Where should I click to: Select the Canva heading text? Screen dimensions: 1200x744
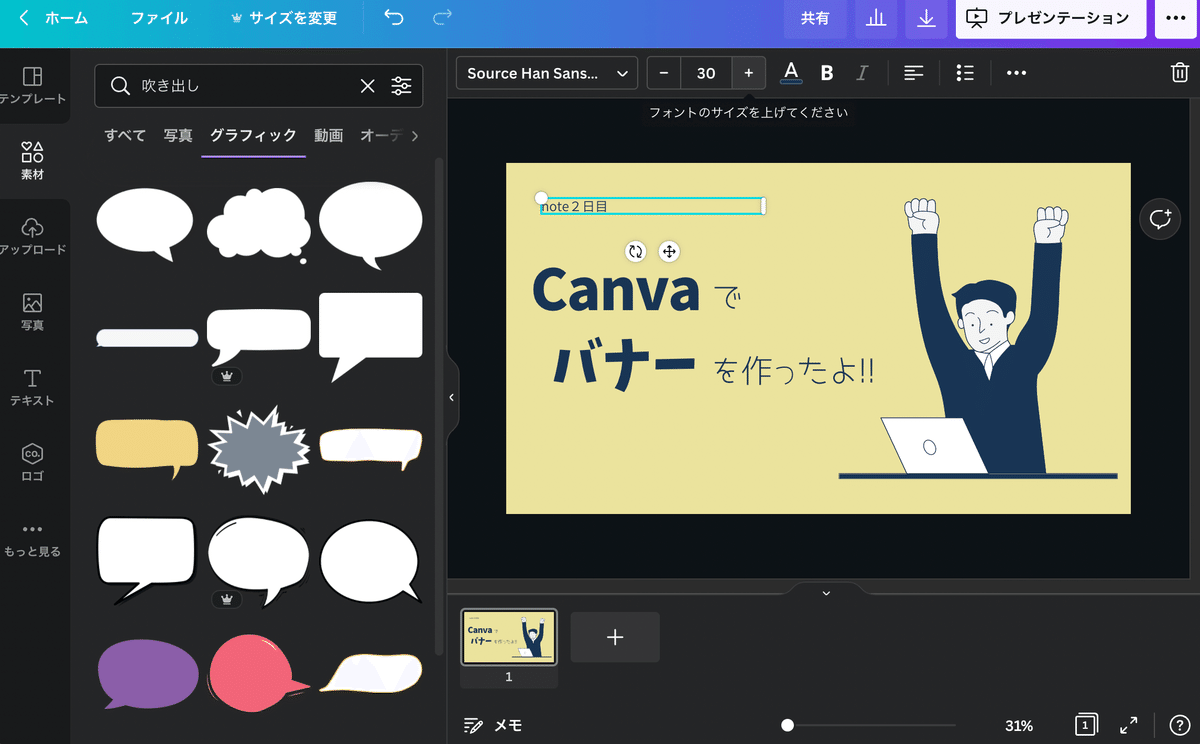pos(616,288)
